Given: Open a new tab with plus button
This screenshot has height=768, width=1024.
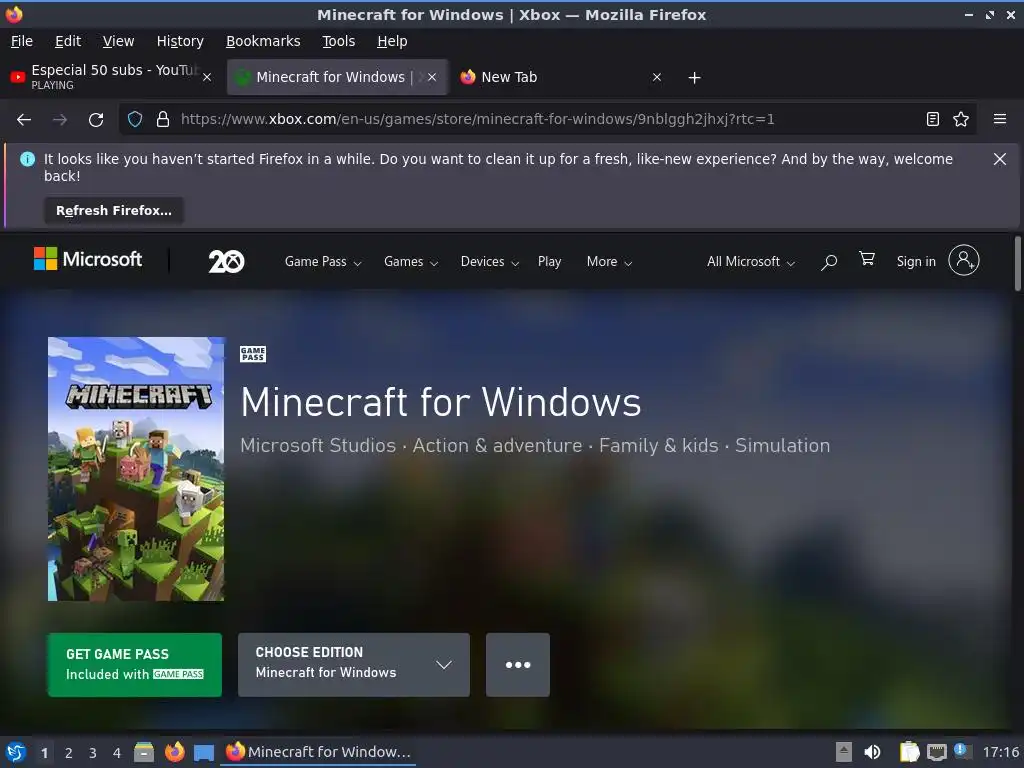Looking at the screenshot, I should coord(695,78).
